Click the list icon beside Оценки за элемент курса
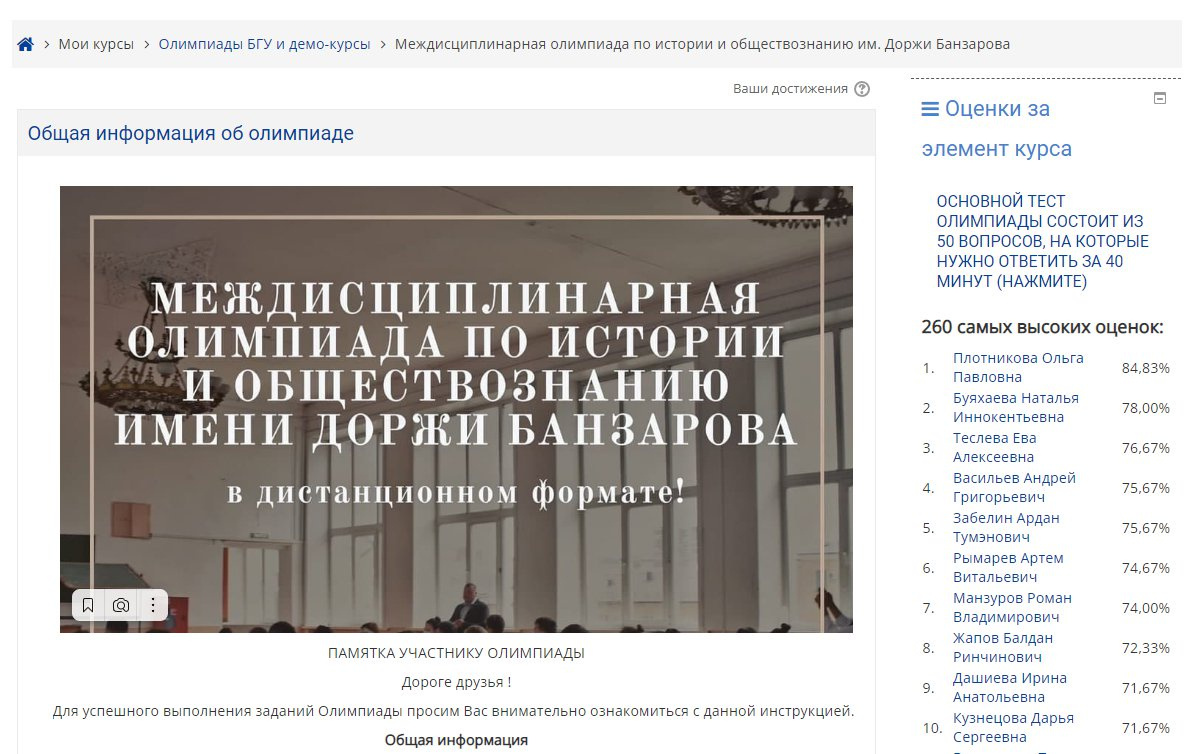The width and height of the screenshot is (1193, 754). (930, 109)
